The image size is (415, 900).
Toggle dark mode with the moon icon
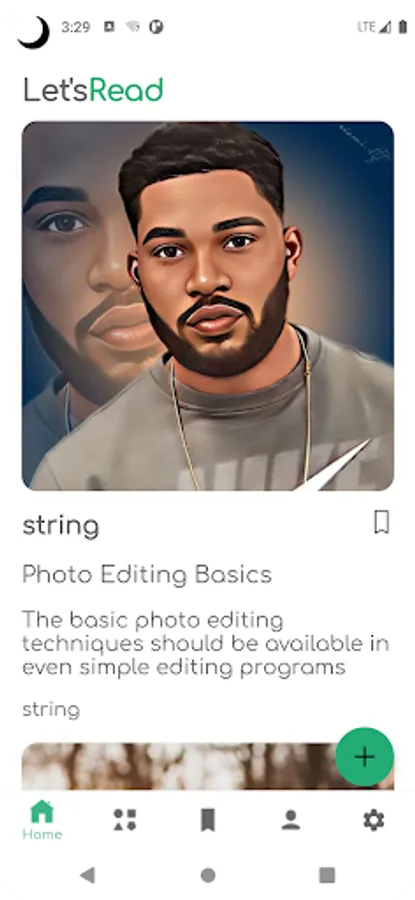coord(33,33)
